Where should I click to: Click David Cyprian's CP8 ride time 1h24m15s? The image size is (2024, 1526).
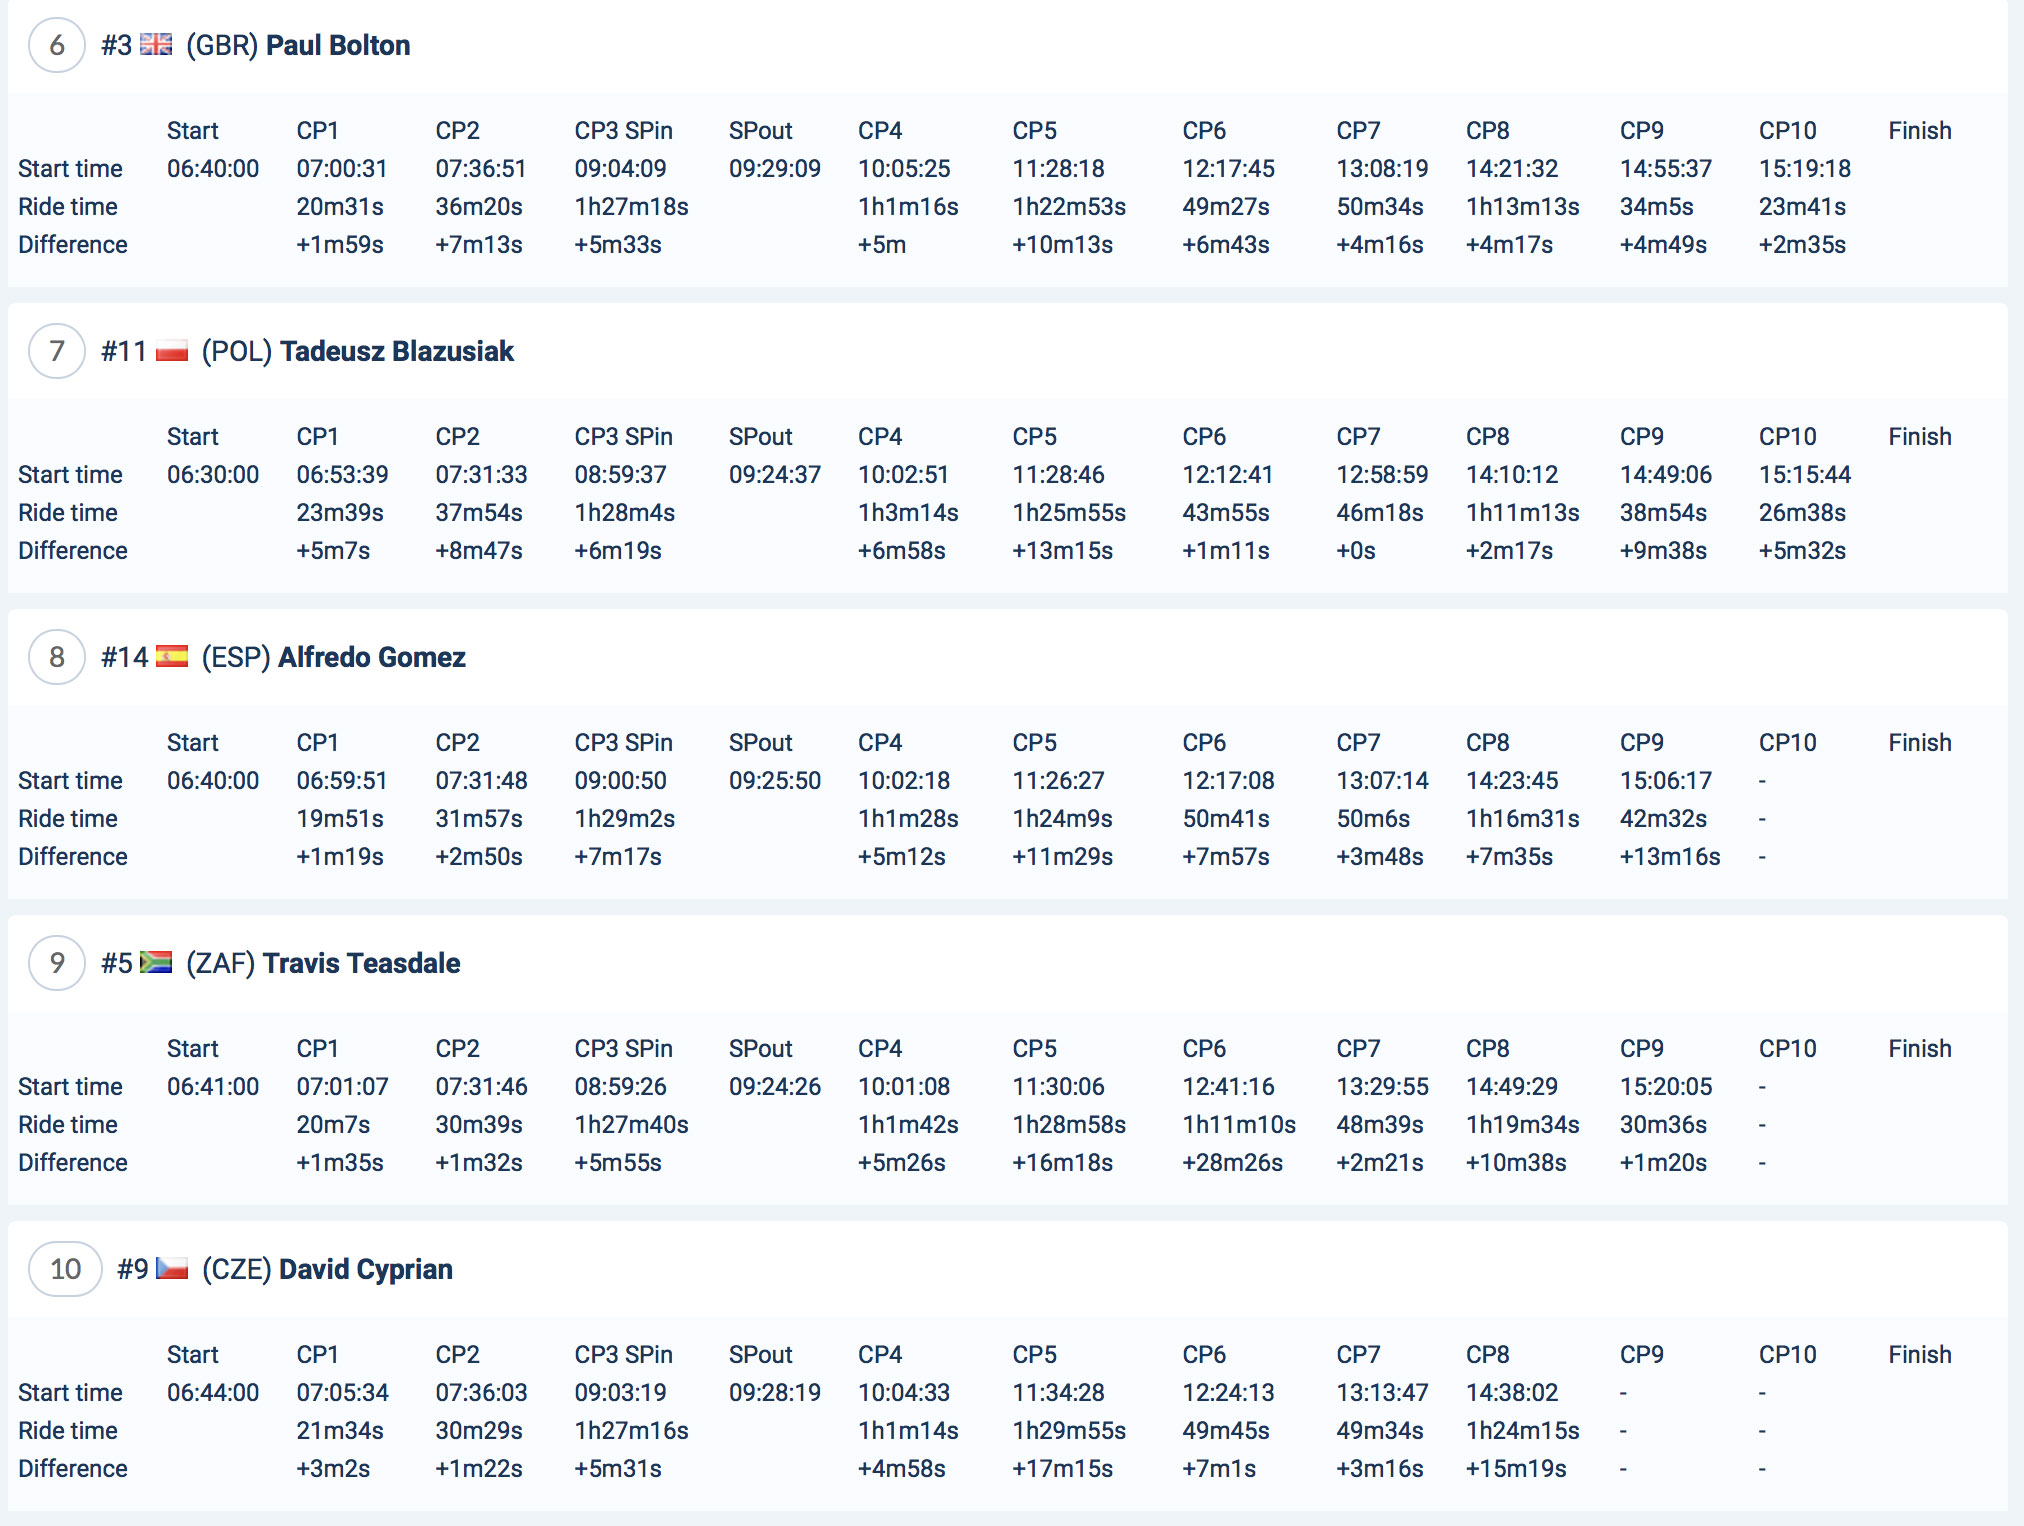pyautogui.click(x=1522, y=1431)
